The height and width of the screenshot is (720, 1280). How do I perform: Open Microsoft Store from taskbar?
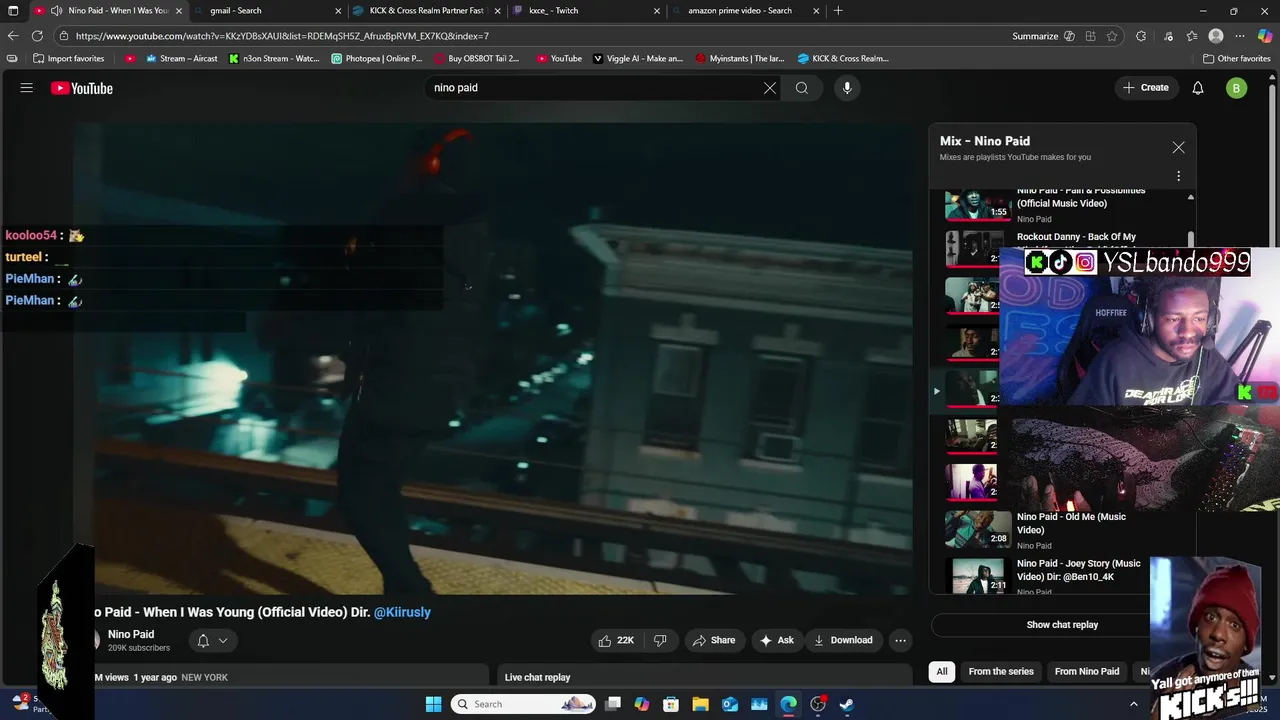tap(671, 704)
